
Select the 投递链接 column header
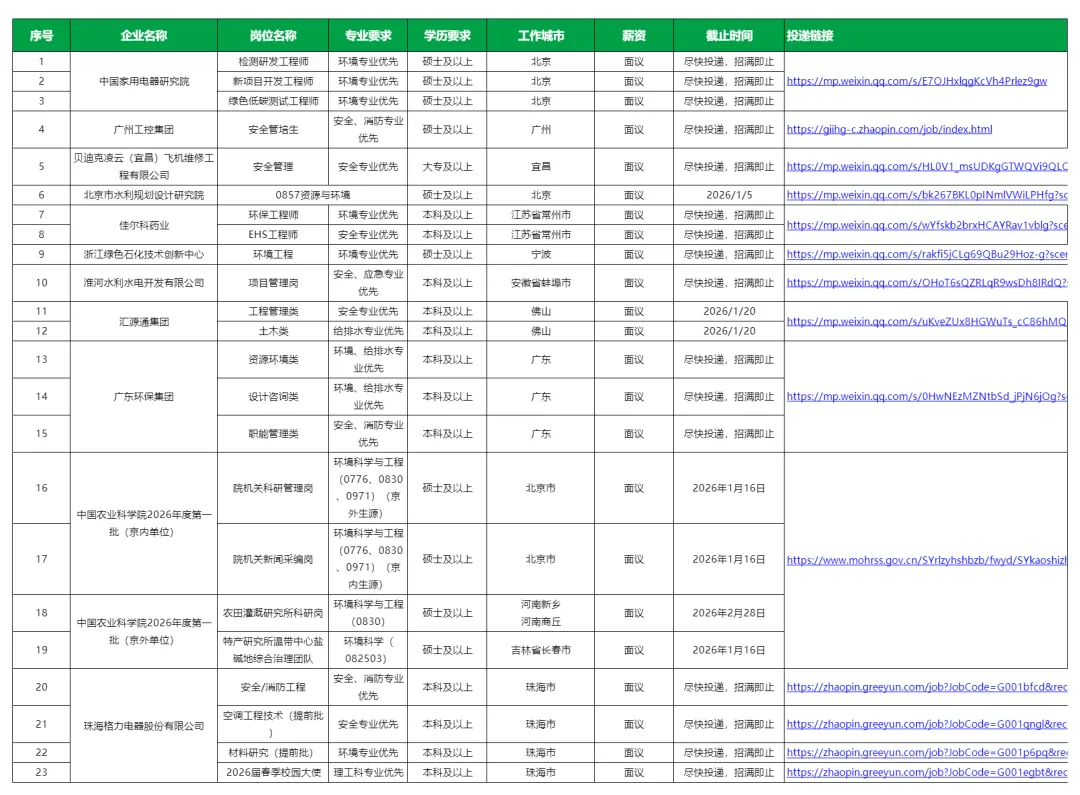[x=926, y=35]
